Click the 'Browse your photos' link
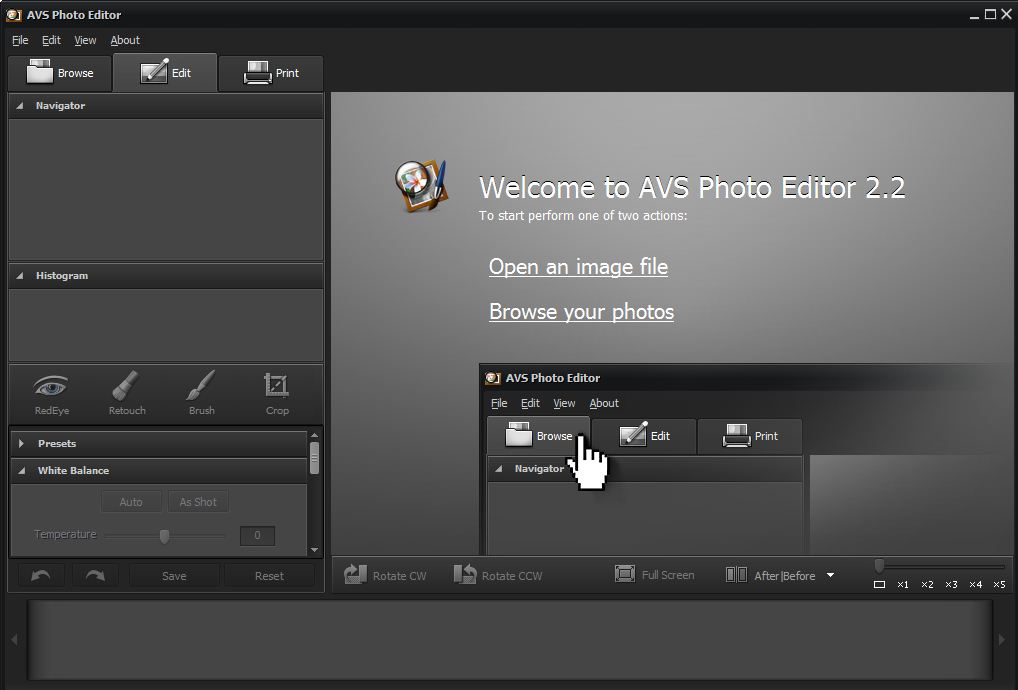This screenshot has height=690, width=1018. coord(581,312)
